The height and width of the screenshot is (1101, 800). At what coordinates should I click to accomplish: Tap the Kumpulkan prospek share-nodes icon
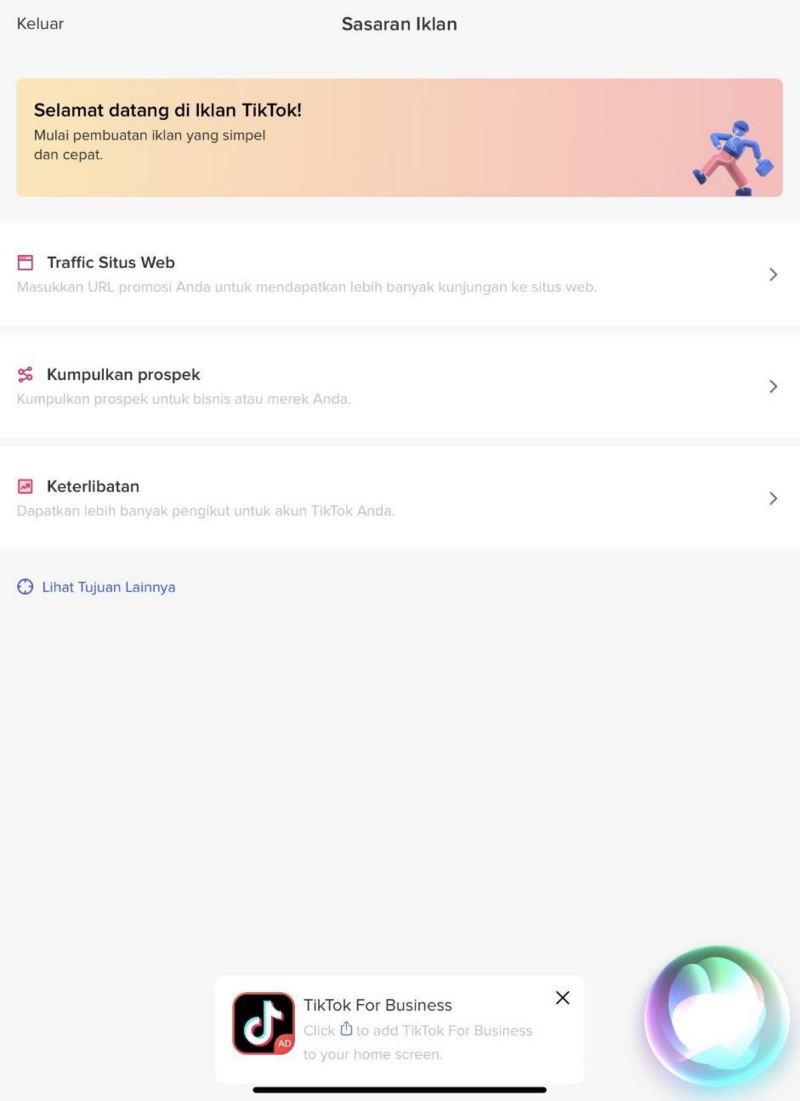25,374
